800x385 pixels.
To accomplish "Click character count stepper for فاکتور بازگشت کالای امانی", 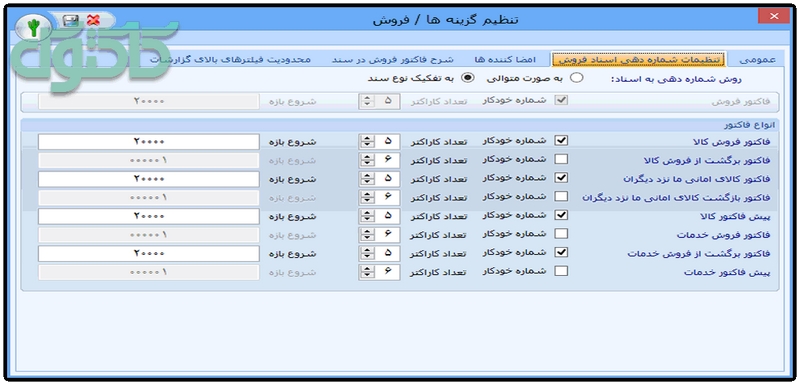I will coord(366,197).
